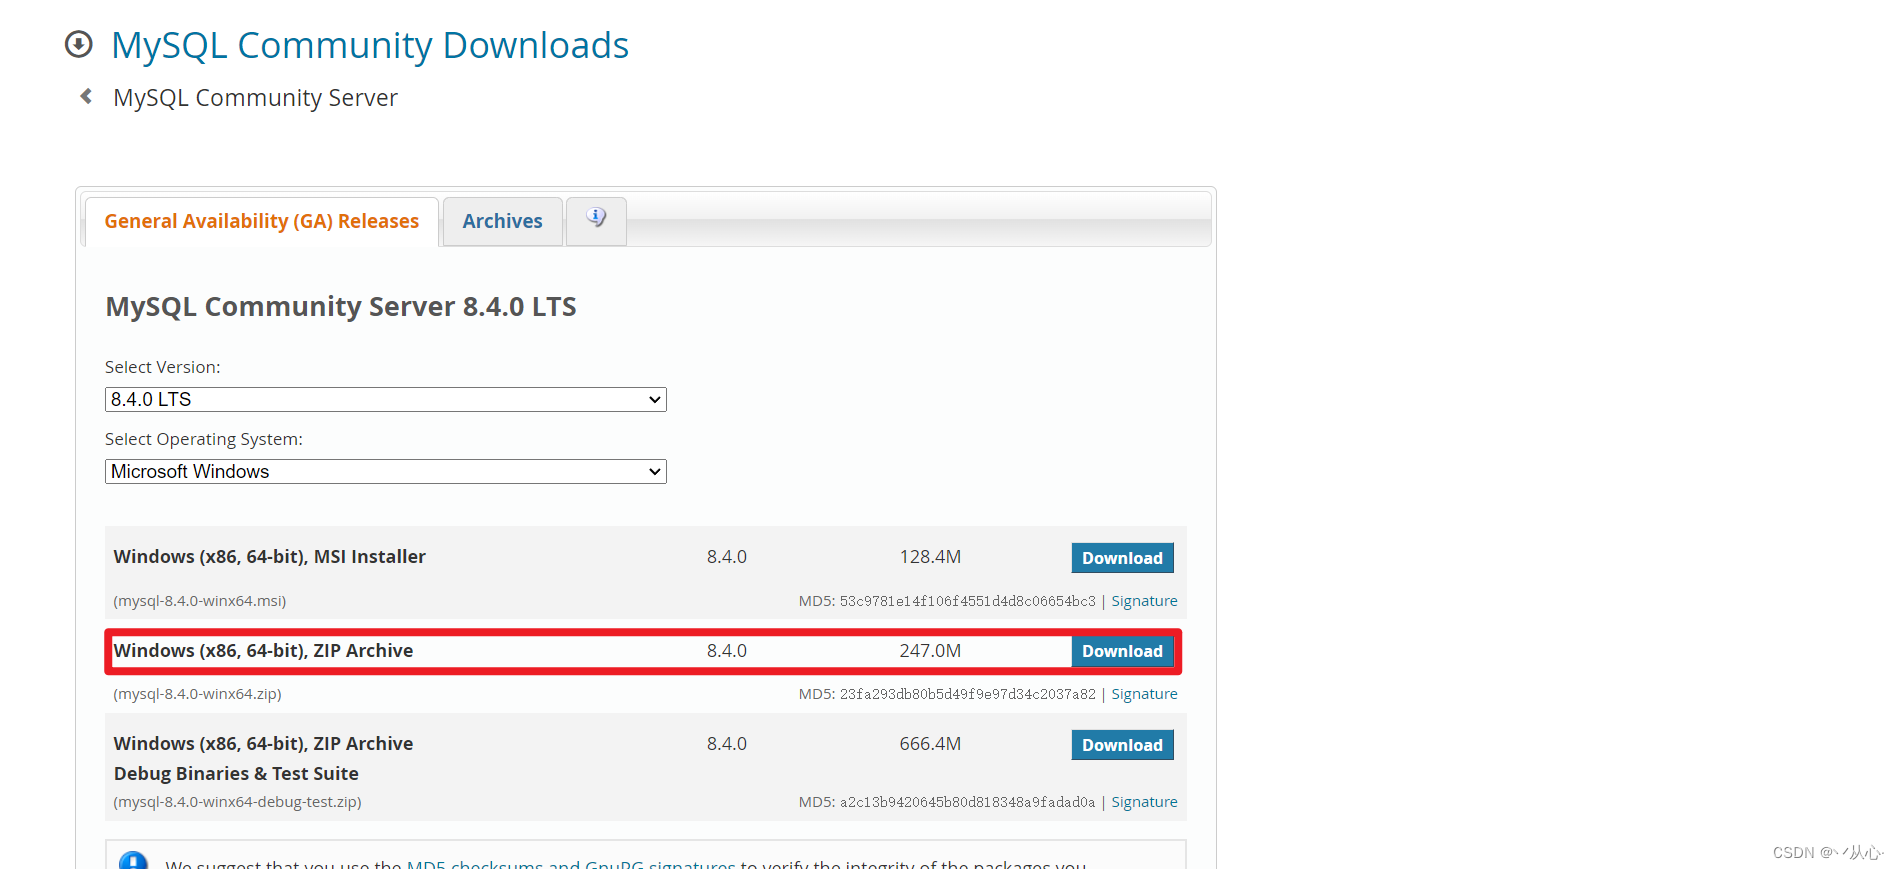This screenshot has height=869, width=1899.
Task: Open Signature link for mysql-8.4.0-winx64.zip
Action: [x=1144, y=694]
